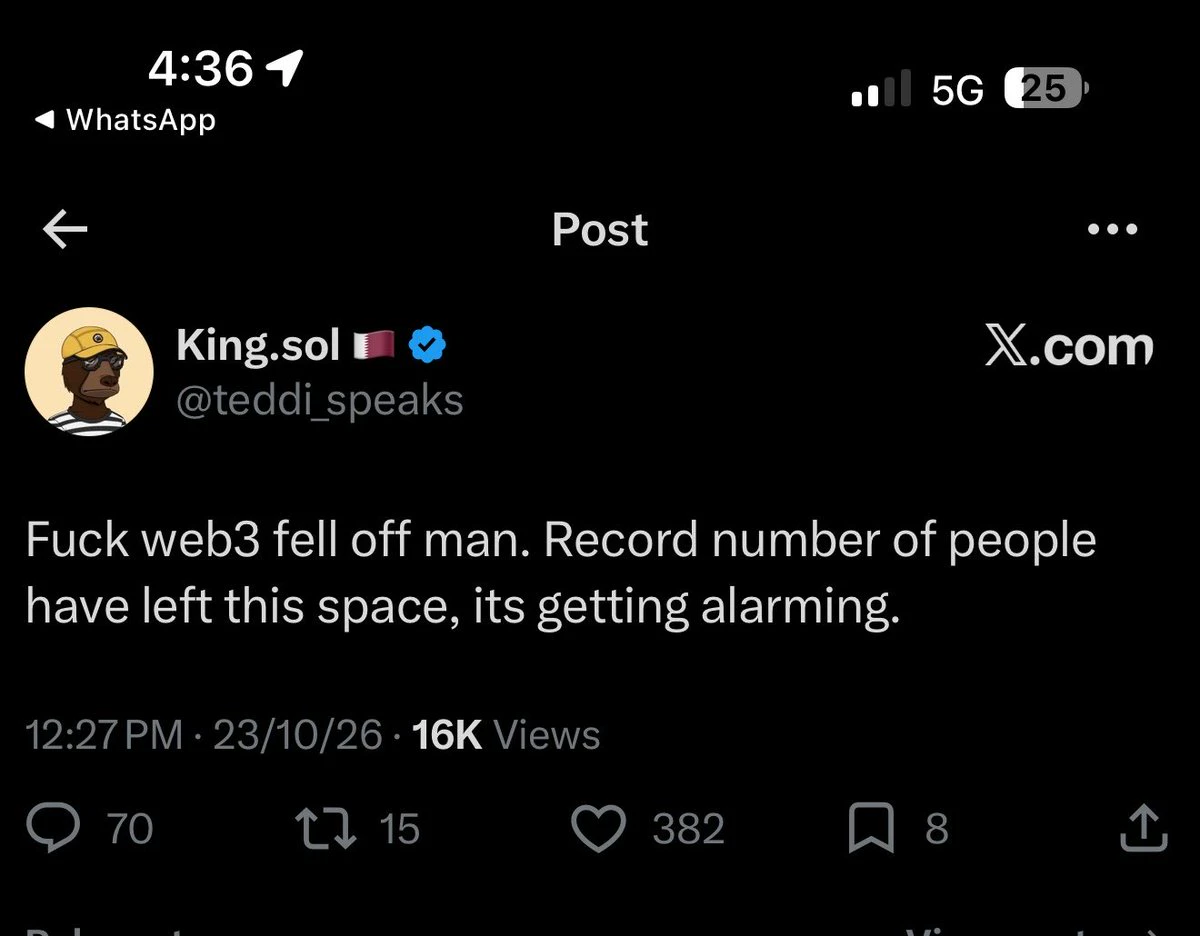Tap the battery indicator showing 25

point(1045,91)
